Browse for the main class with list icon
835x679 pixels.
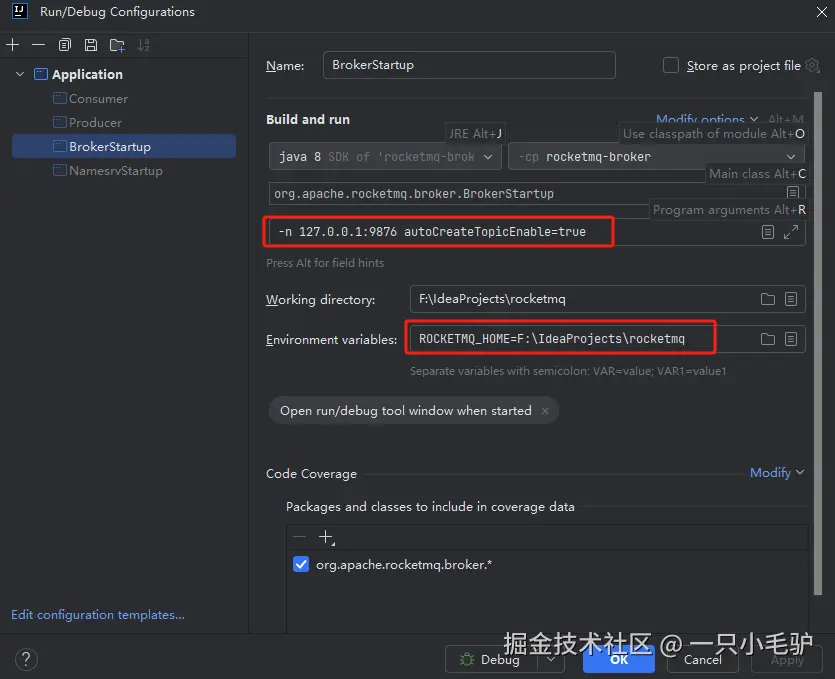792,192
